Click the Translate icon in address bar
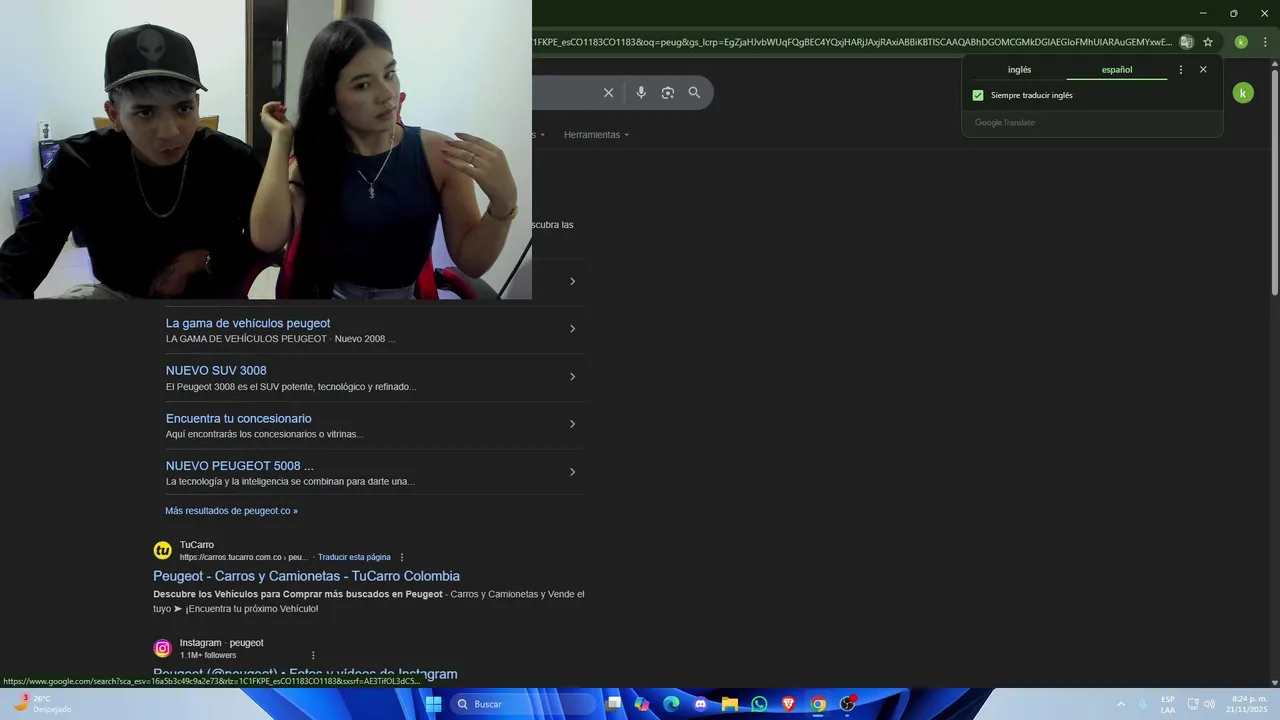The image size is (1280, 720). point(1186,42)
